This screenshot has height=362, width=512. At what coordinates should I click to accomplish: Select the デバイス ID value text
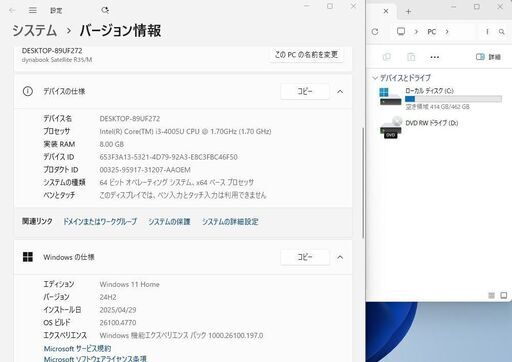[168, 157]
